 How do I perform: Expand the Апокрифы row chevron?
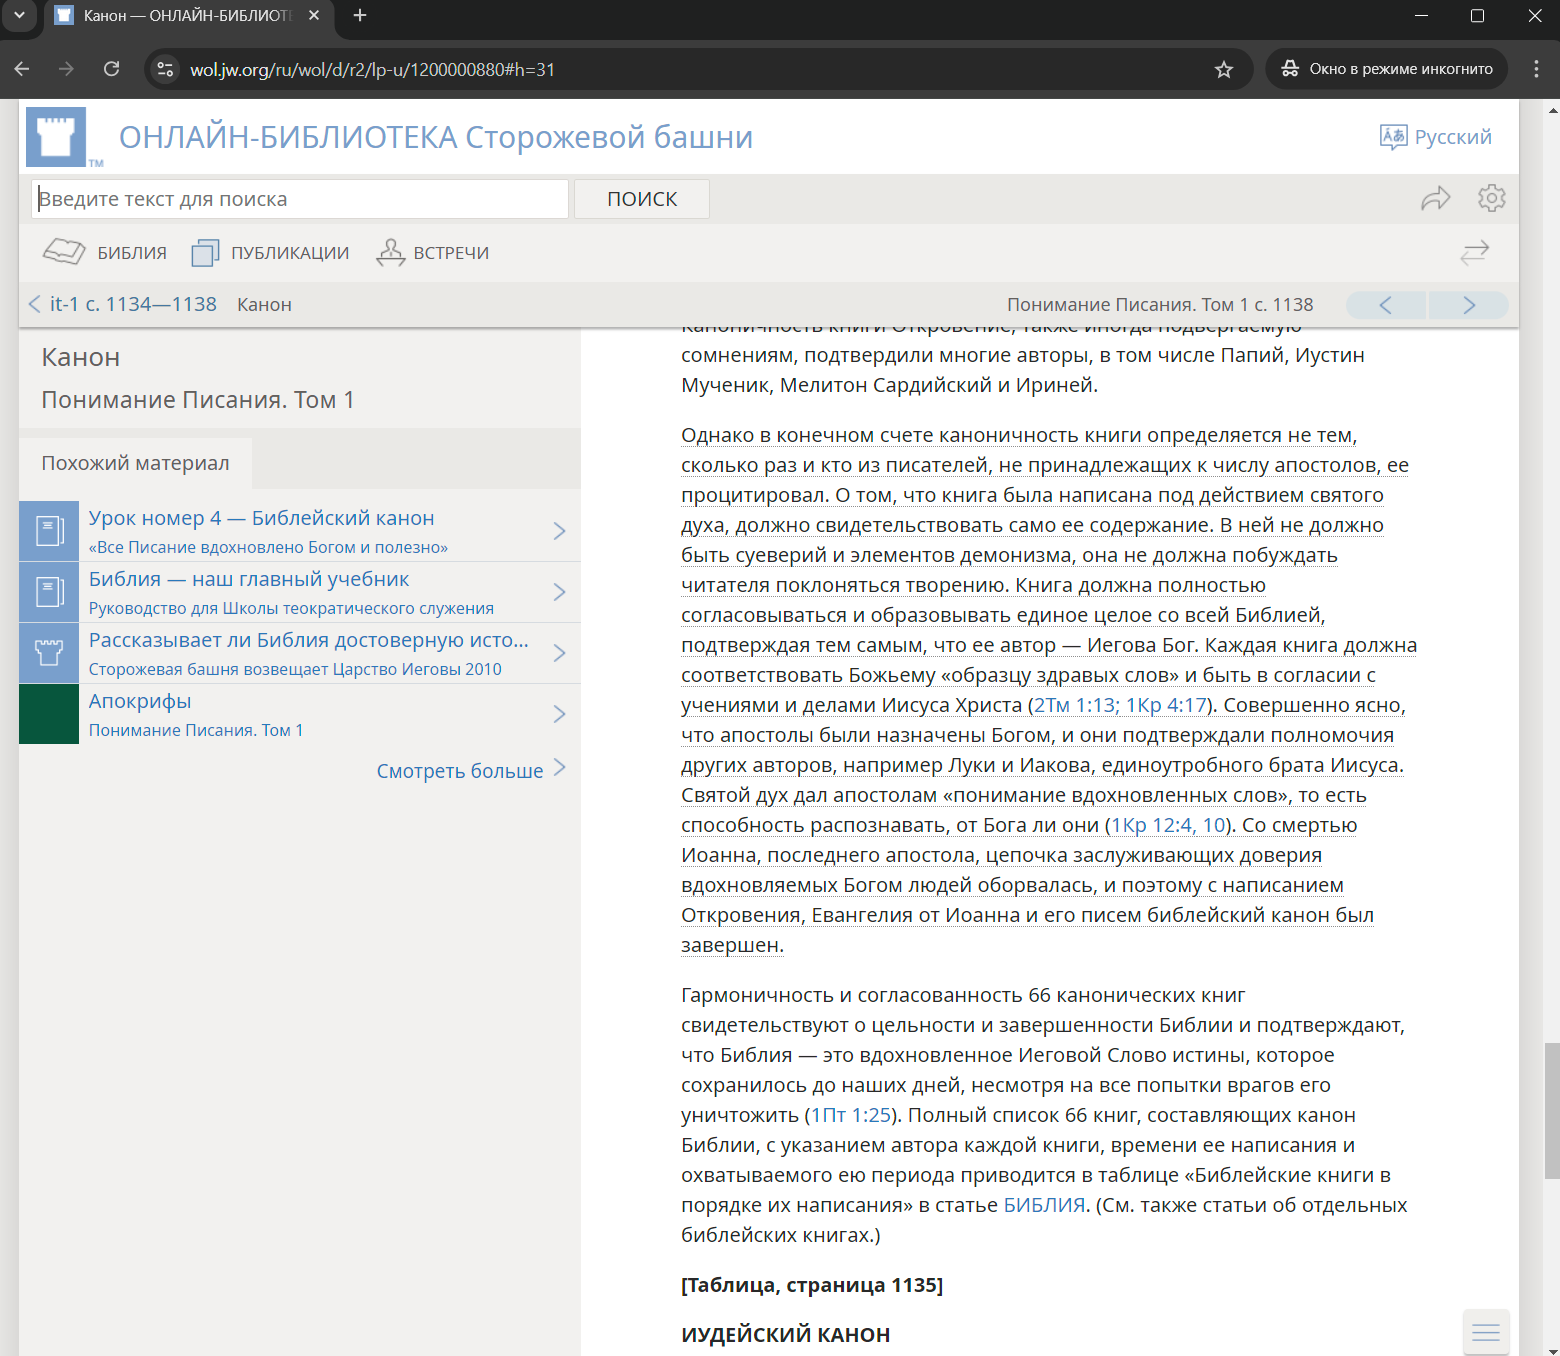(560, 714)
